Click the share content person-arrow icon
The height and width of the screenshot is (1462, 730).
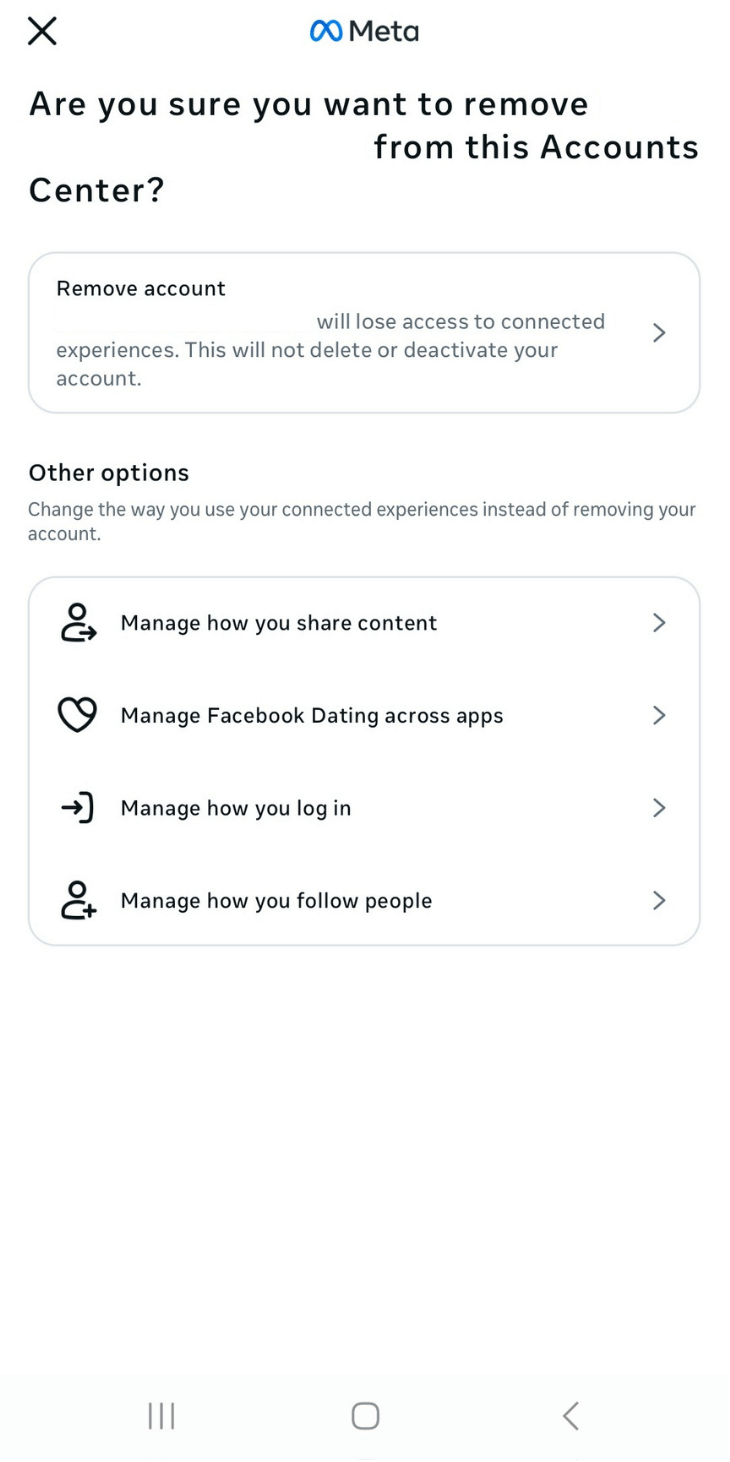tap(78, 622)
